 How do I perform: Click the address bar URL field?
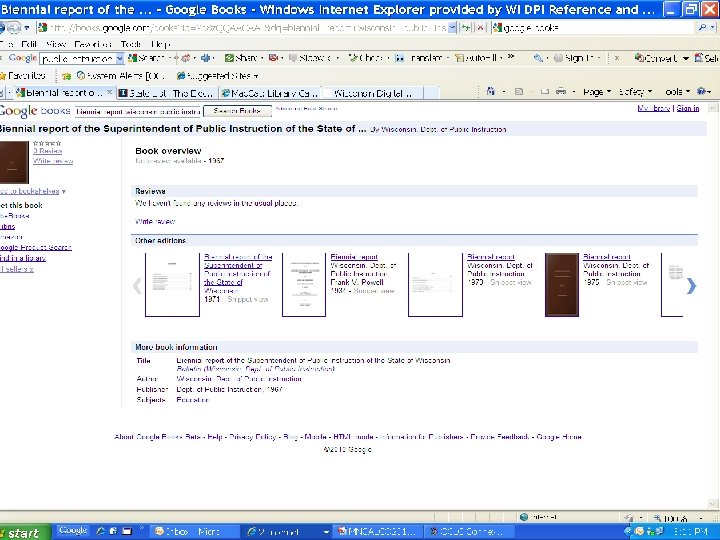[243, 28]
